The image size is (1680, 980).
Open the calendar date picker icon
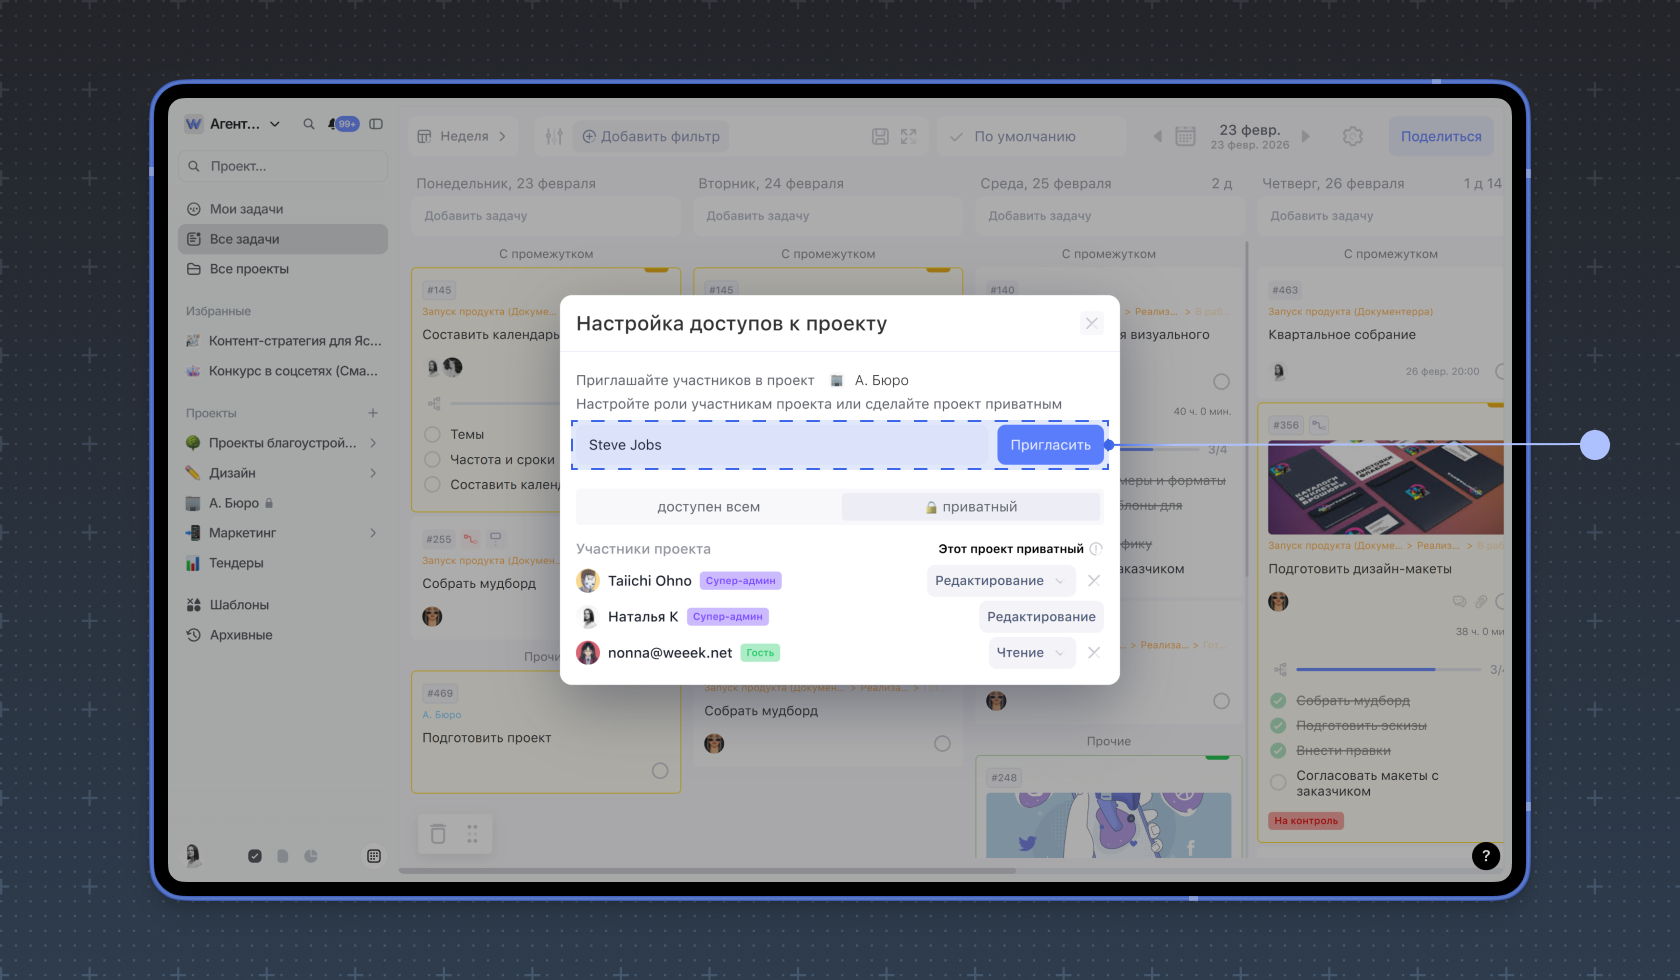(x=1185, y=136)
